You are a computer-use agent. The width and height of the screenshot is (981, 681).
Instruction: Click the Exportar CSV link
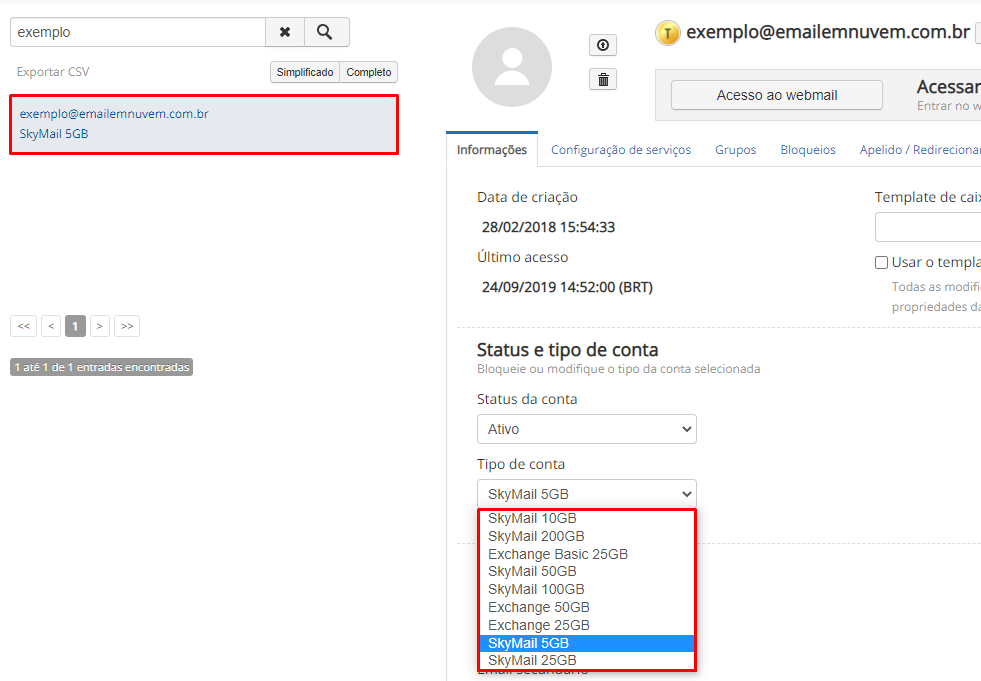click(x=53, y=72)
